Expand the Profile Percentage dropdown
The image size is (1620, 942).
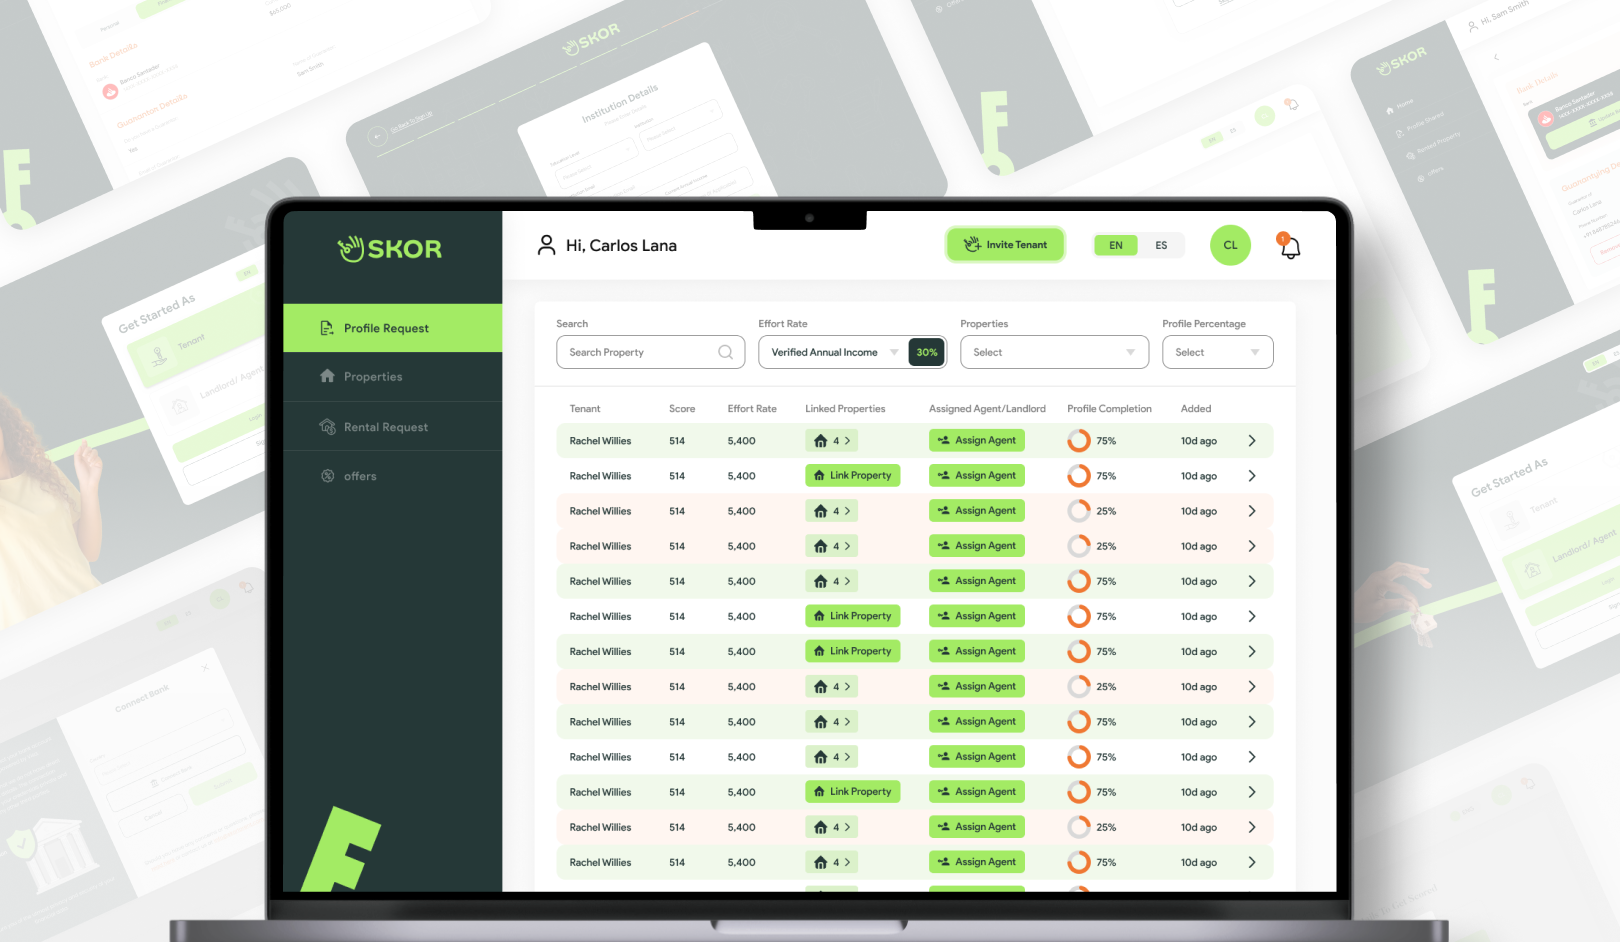(x=1217, y=352)
